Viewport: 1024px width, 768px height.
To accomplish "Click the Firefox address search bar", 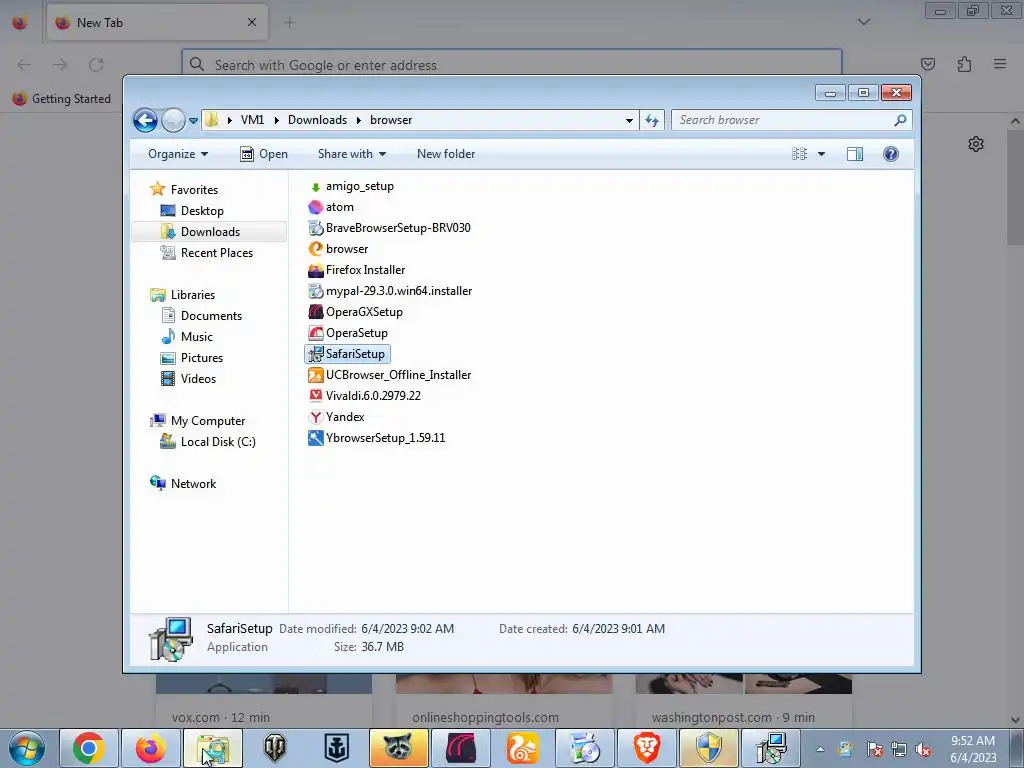I will [x=512, y=65].
